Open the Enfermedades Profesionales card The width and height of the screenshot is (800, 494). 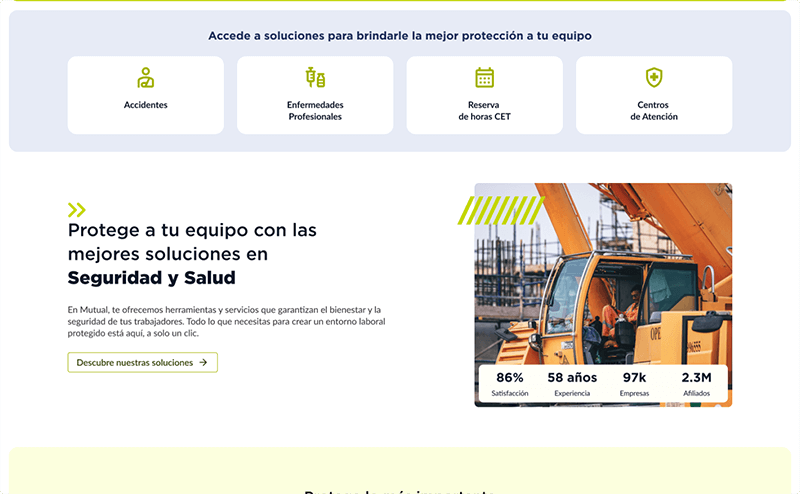[x=315, y=95]
